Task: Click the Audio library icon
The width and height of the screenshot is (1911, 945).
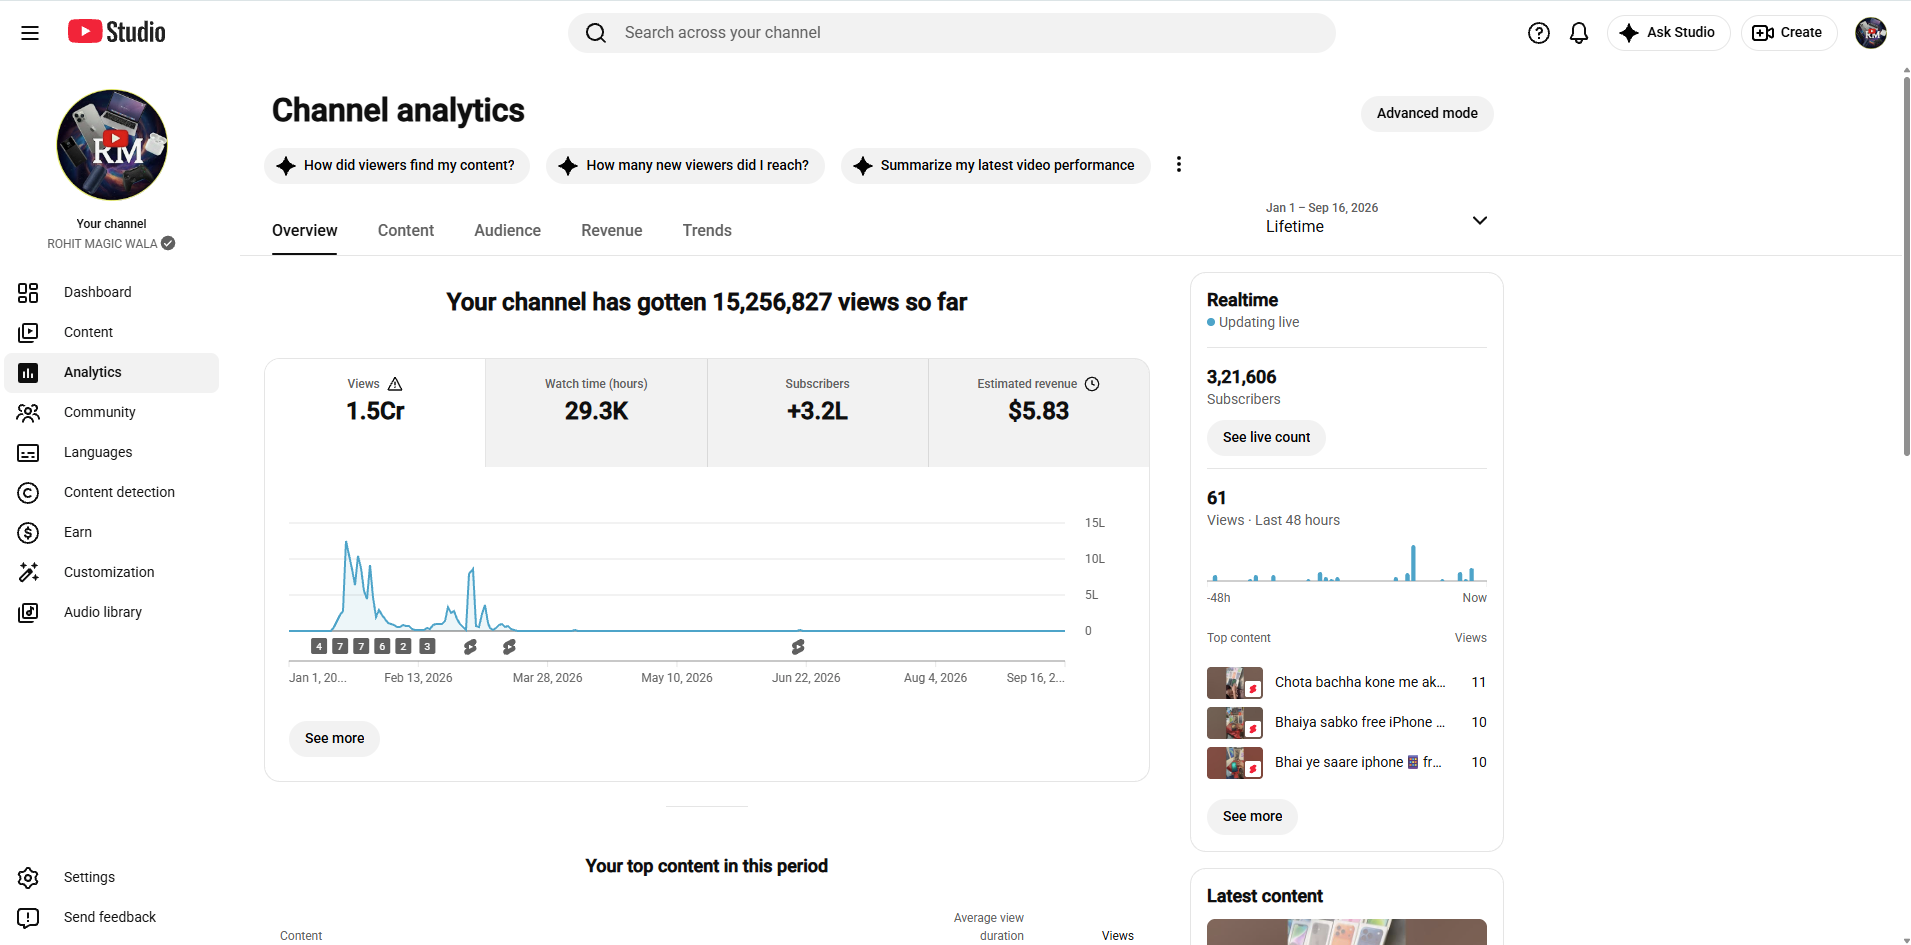Action: [28, 612]
